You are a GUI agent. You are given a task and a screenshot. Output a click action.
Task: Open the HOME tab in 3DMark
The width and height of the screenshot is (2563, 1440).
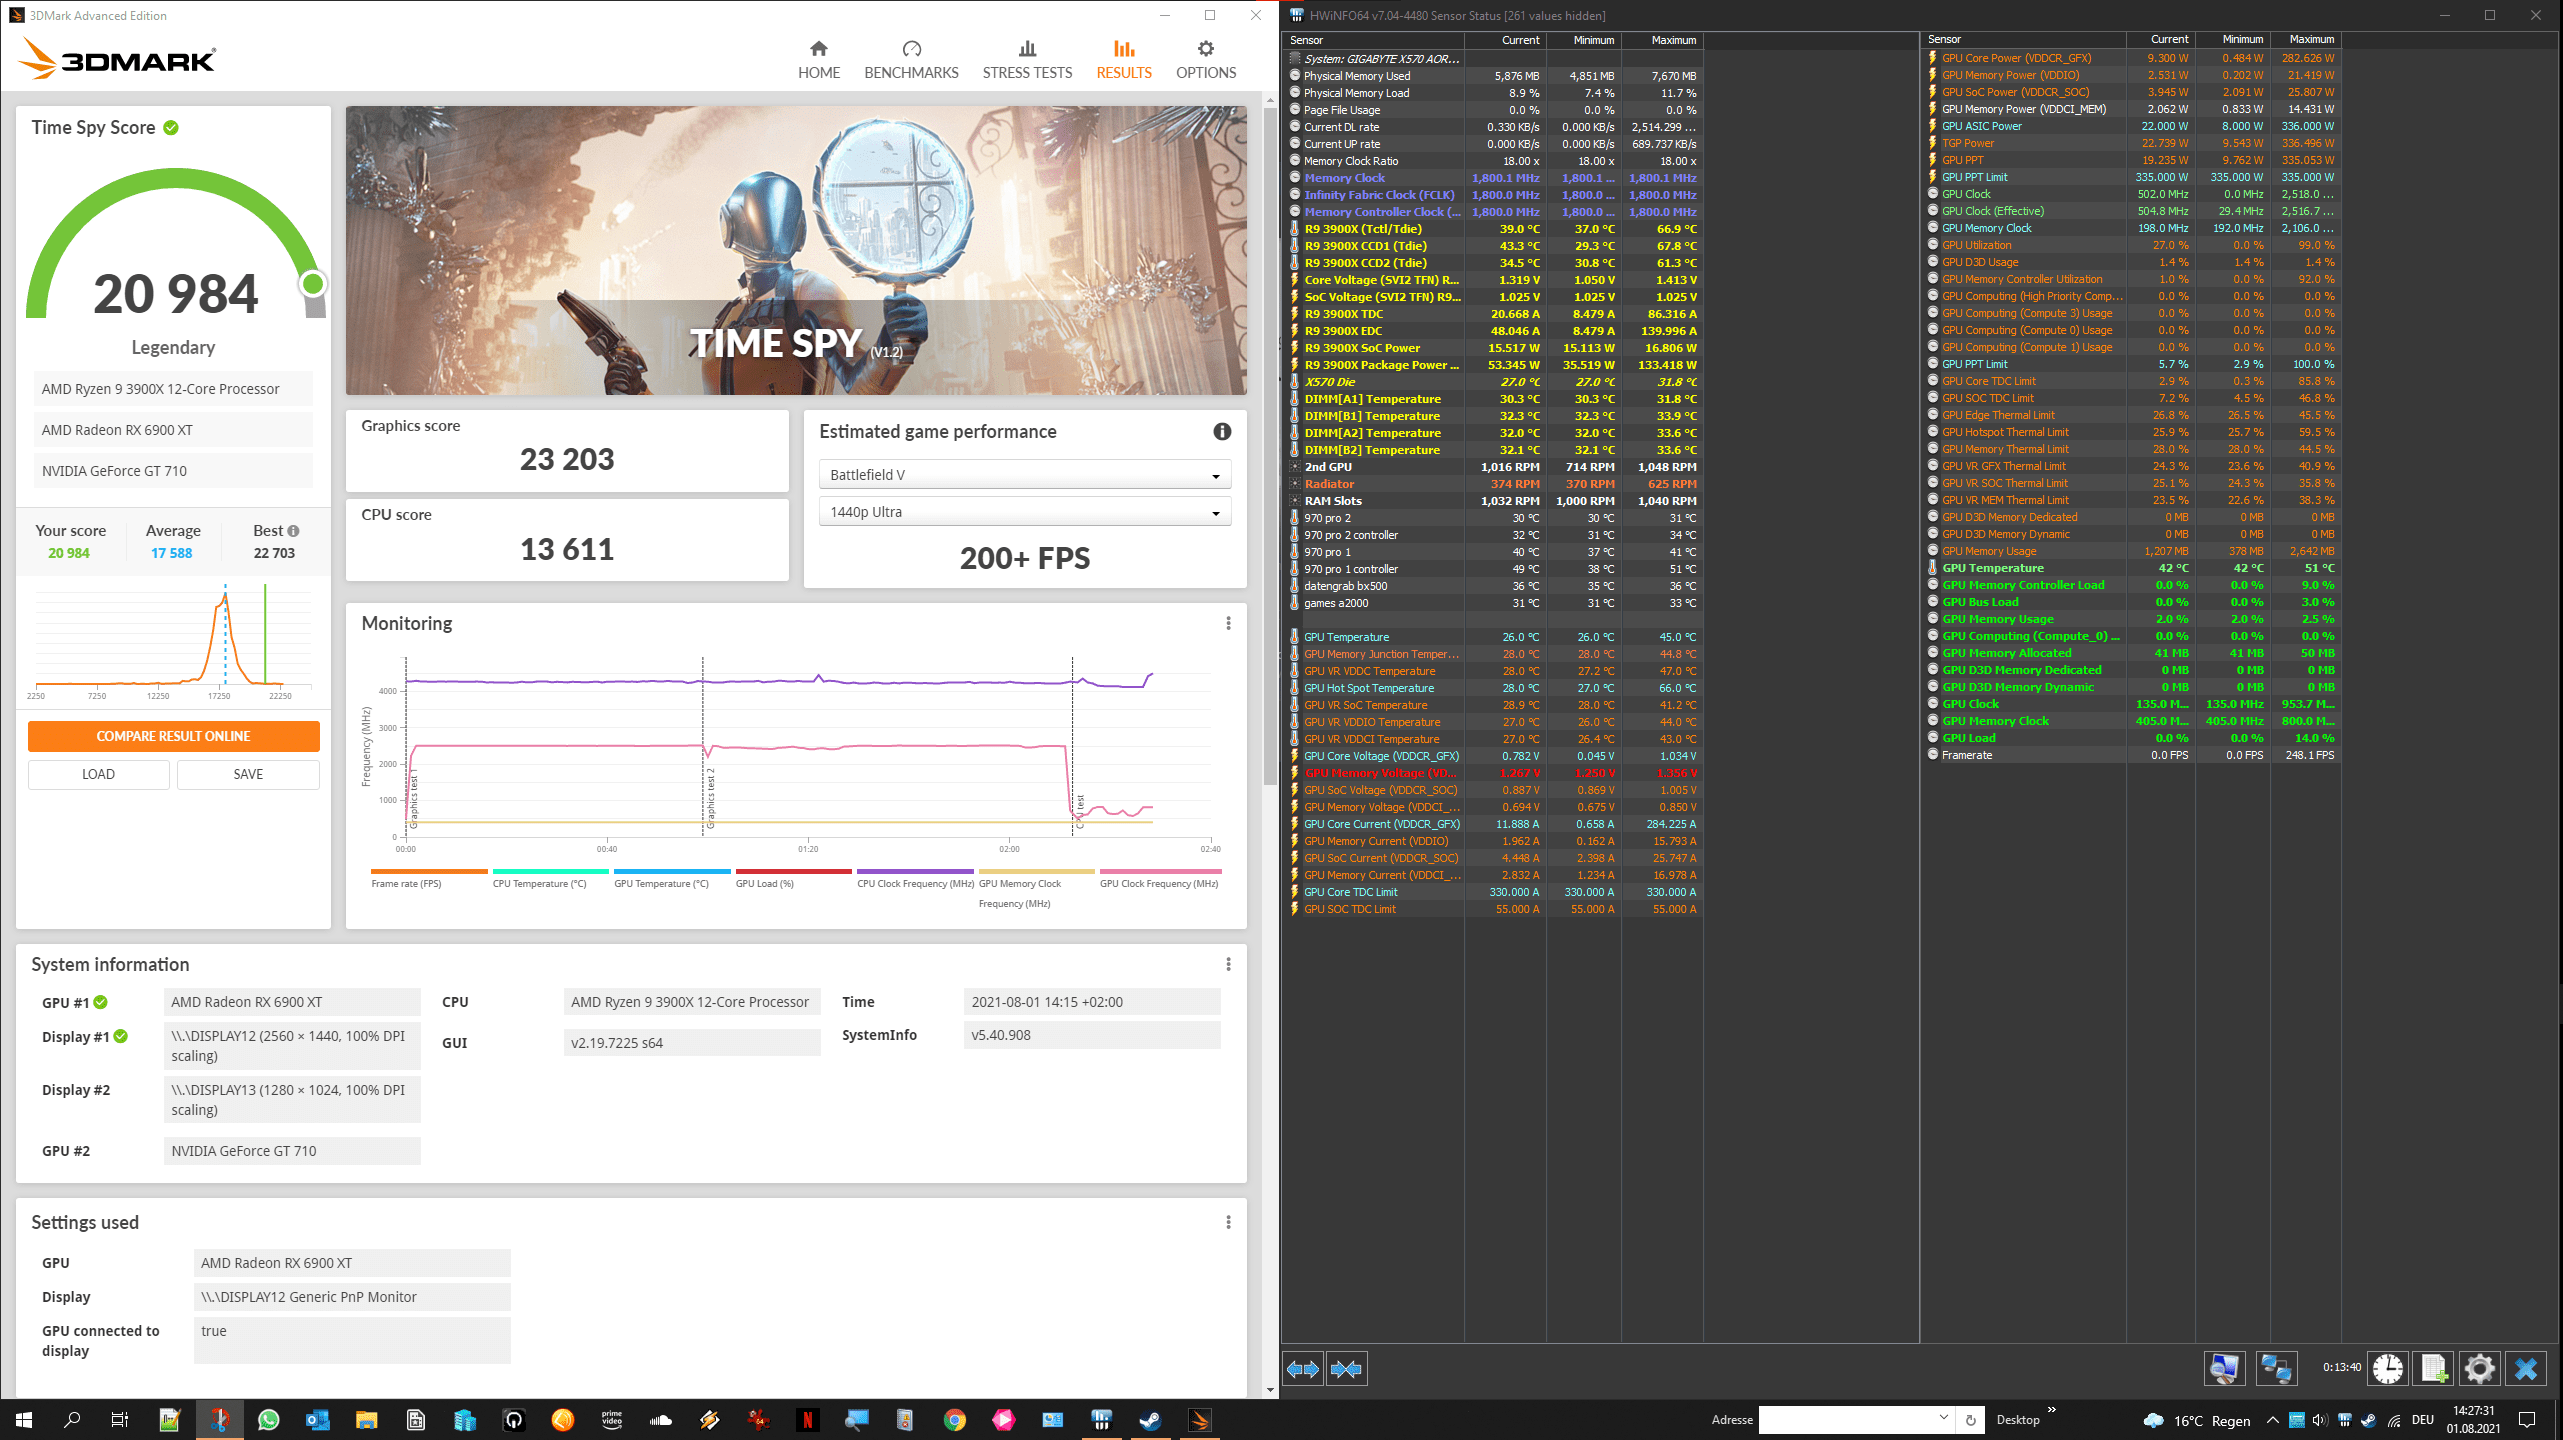(818, 60)
